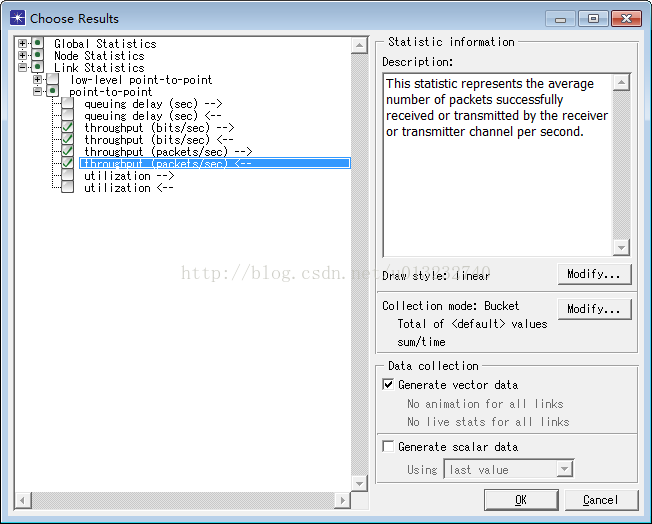Toggle the point-to-point group selection box
The image size is (652, 524).
click(x=52, y=91)
